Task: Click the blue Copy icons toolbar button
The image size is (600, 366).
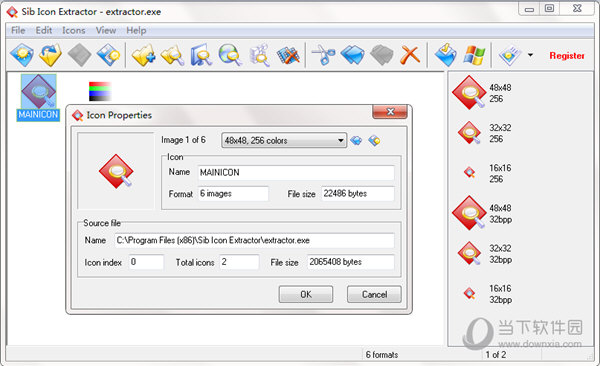Action: tap(352, 55)
